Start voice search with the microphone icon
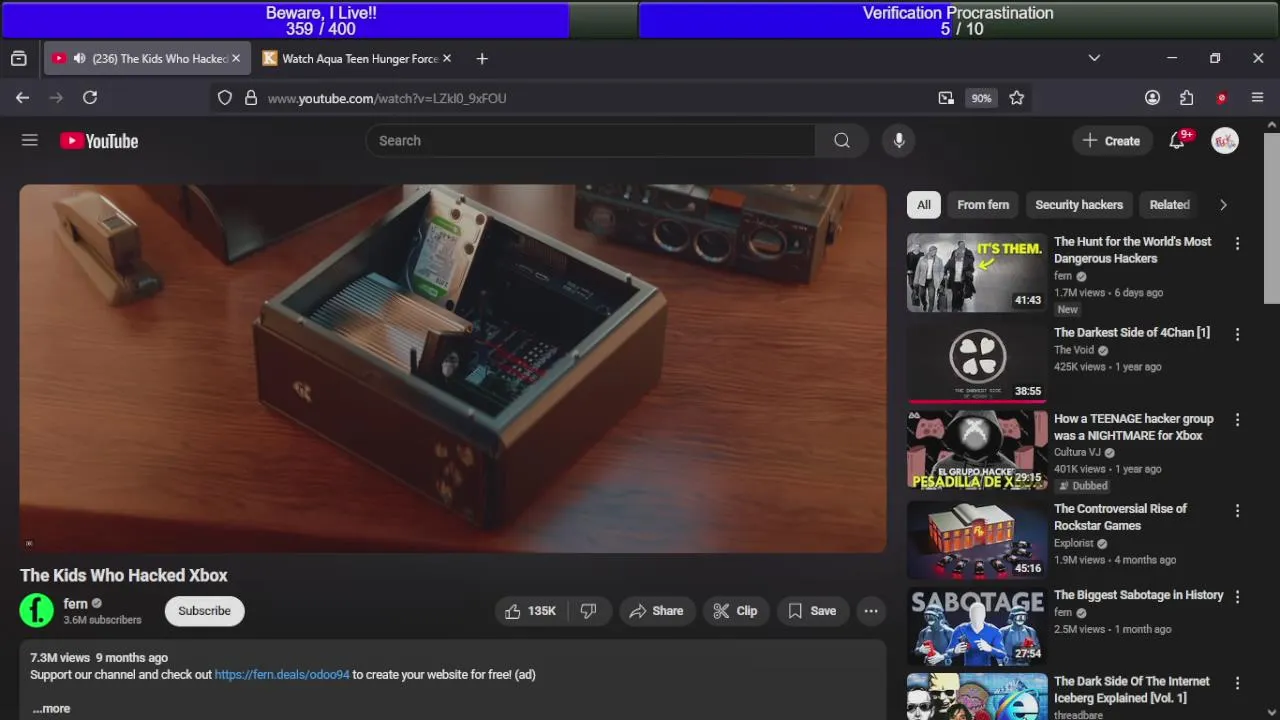This screenshot has width=1280, height=720. pyautogui.click(x=899, y=141)
